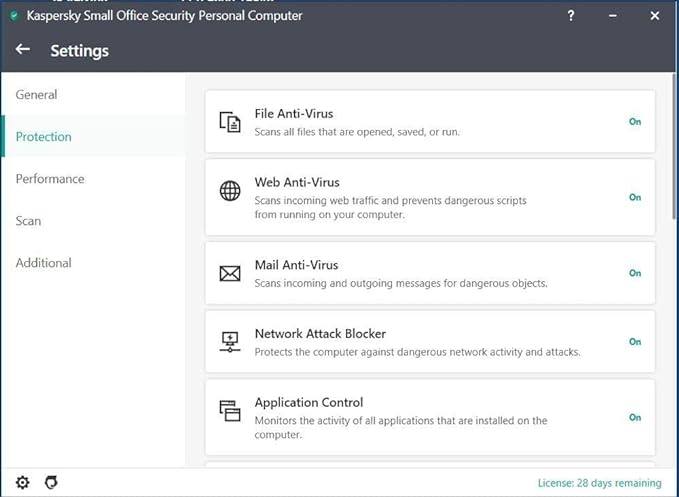Click the Mail Anti-Virus envelope icon
This screenshot has height=497, width=679.
[230, 274]
